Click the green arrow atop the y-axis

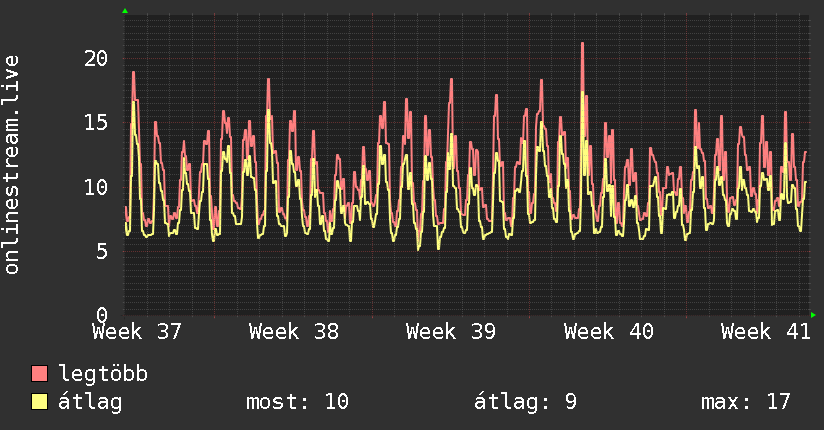125,11
